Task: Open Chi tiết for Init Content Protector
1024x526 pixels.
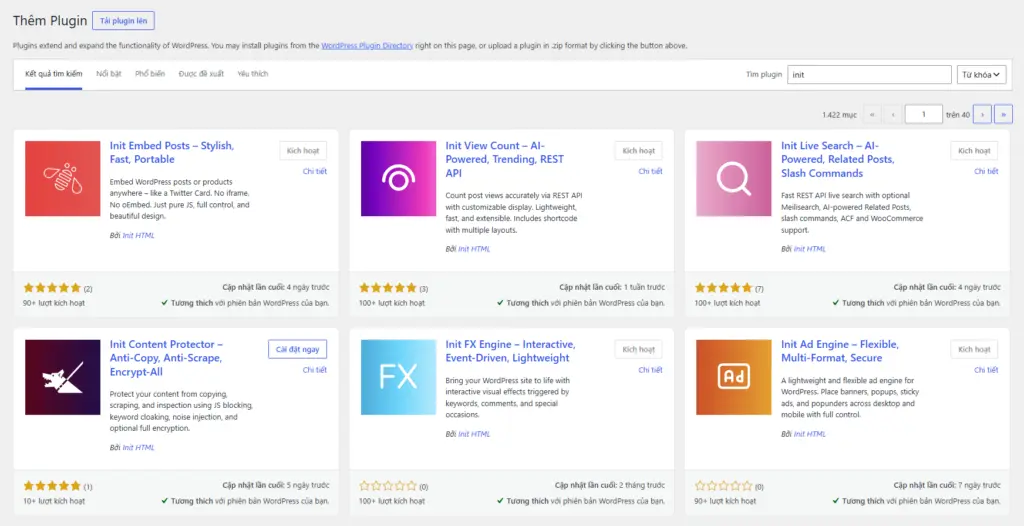Action: [x=315, y=370]
